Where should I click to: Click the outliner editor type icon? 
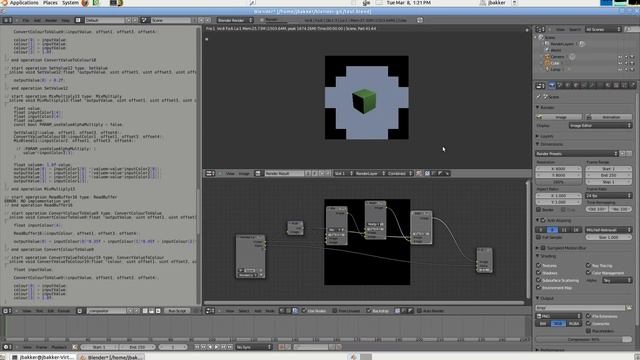(539, 29)
